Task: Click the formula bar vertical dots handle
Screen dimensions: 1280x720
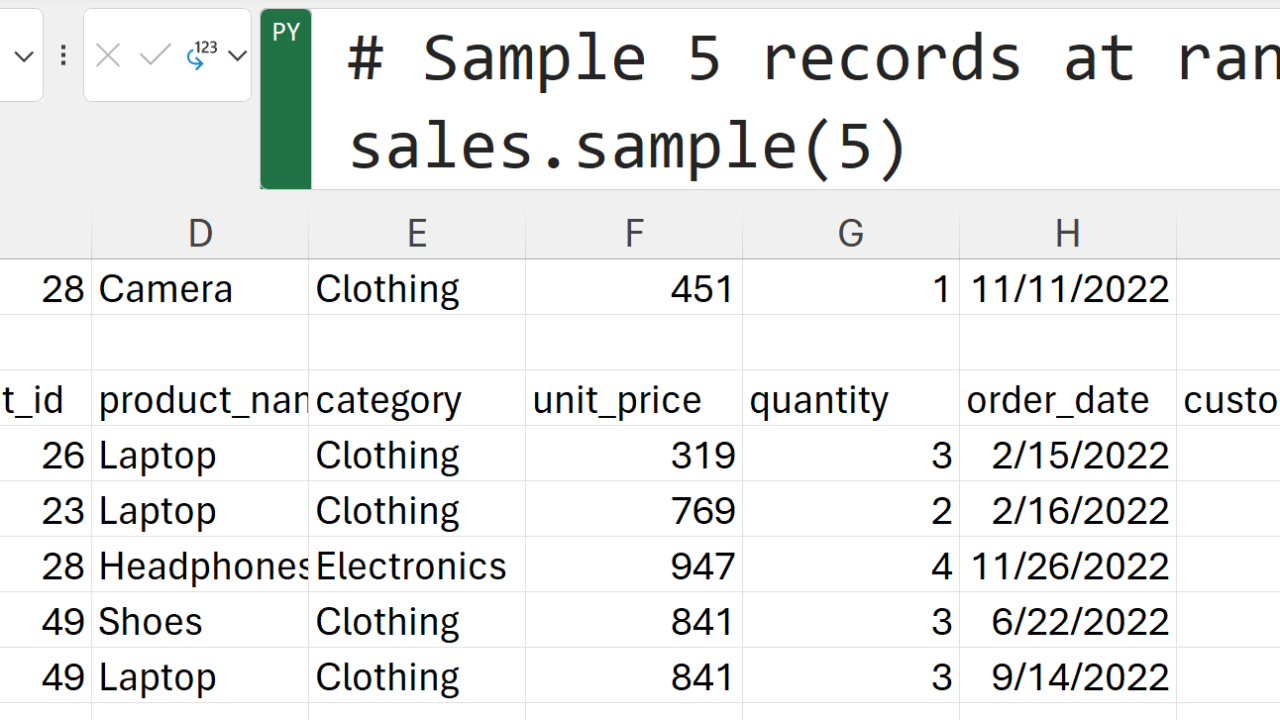Action: (x=63, y=56)
